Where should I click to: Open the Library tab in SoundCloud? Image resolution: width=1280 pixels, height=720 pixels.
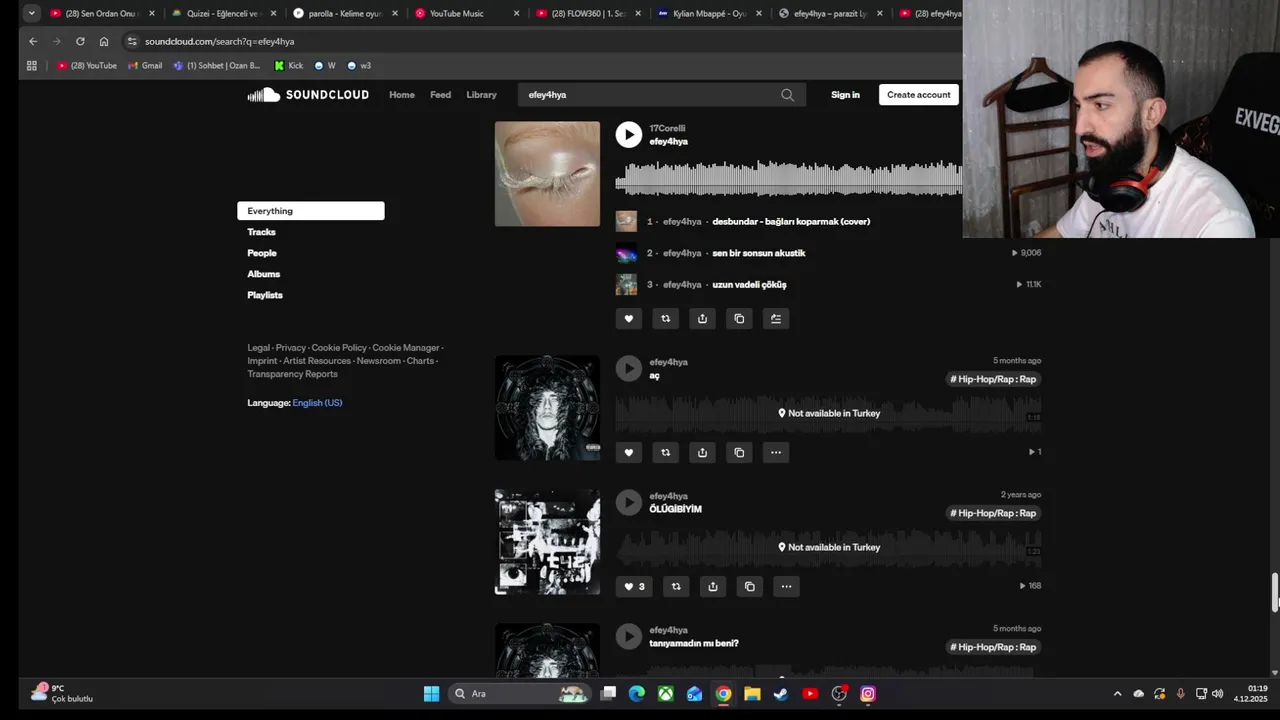coord(481,95)
